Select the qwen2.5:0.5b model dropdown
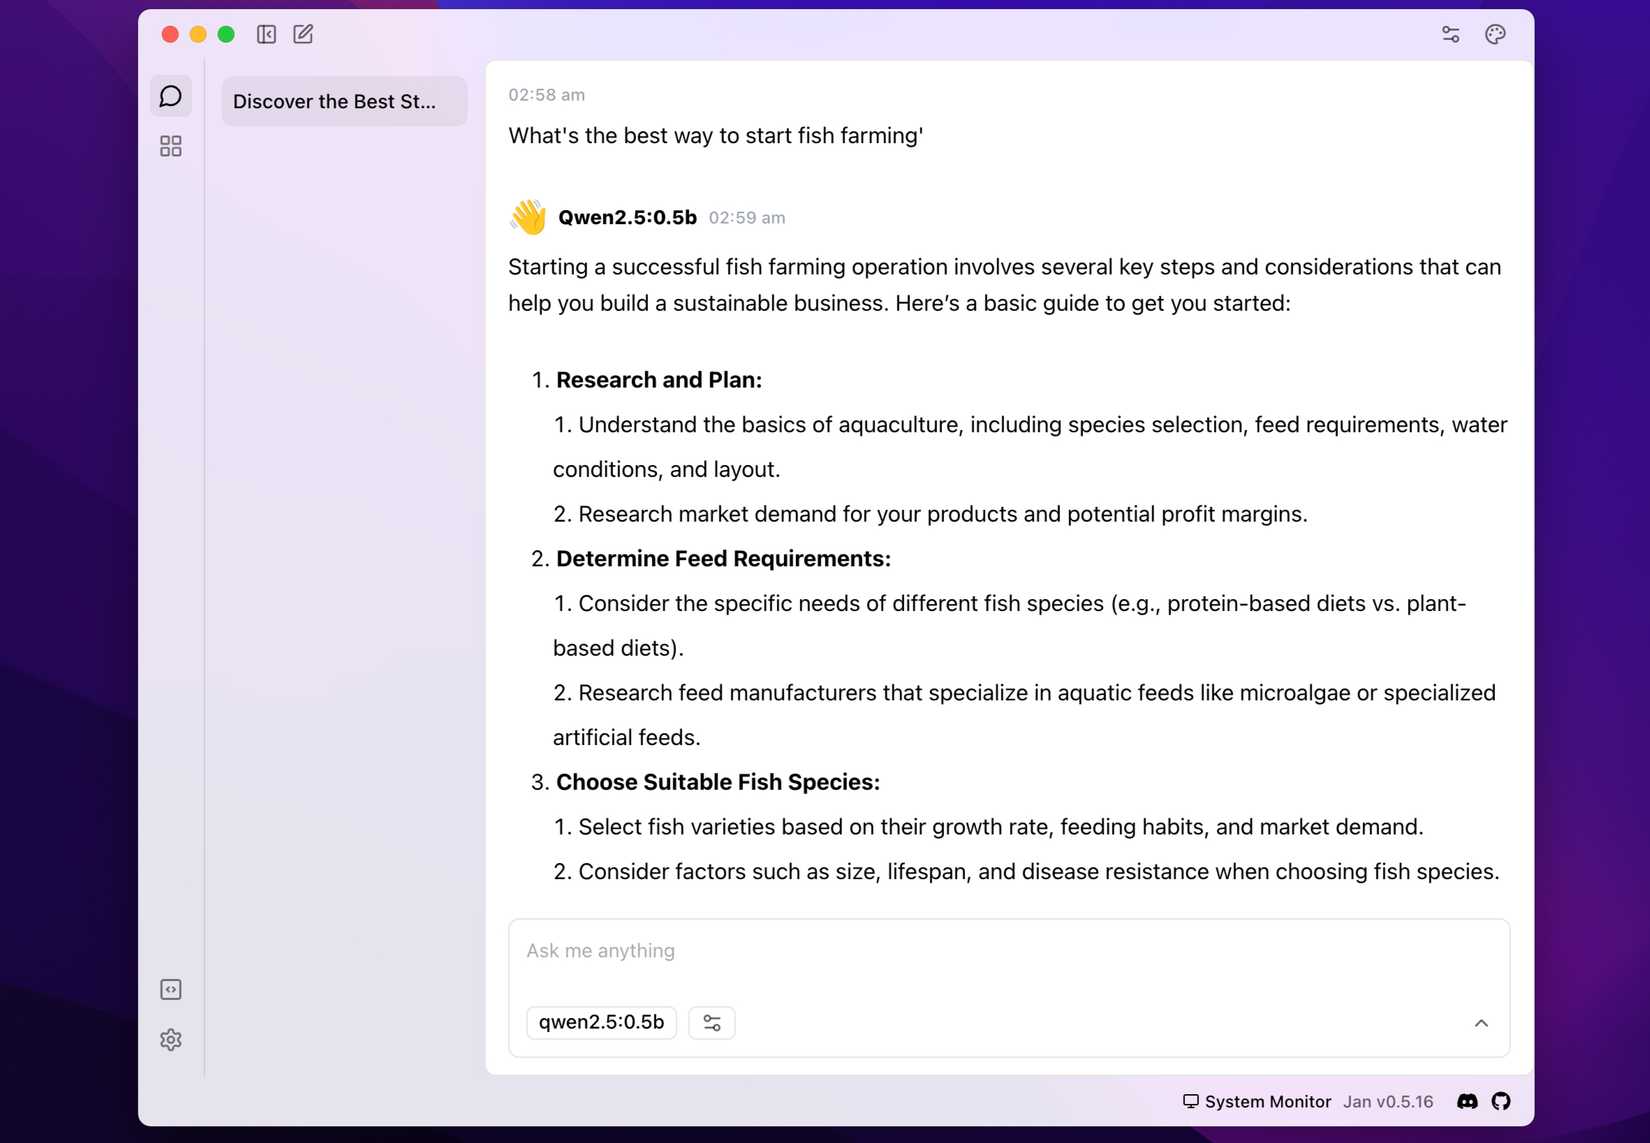 [601, 1022]
